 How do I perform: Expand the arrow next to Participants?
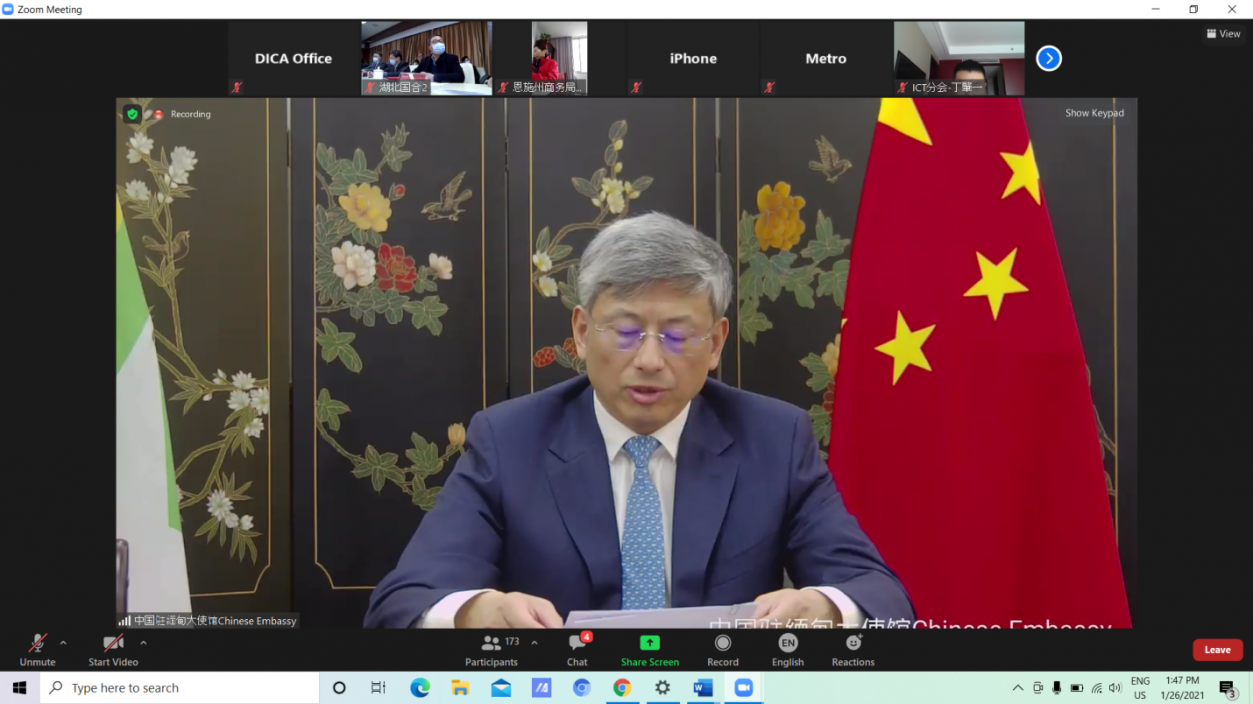534,643
